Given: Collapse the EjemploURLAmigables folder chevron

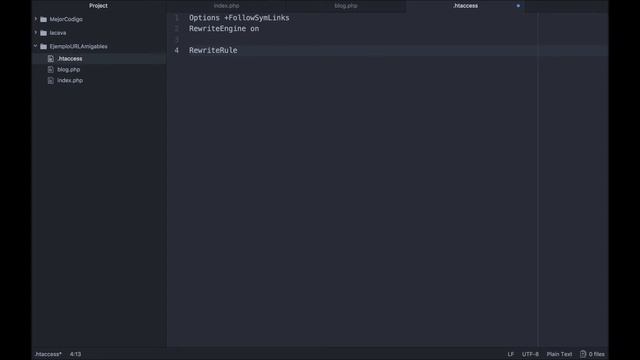Looking at the screenshot, I should point(36,46).
